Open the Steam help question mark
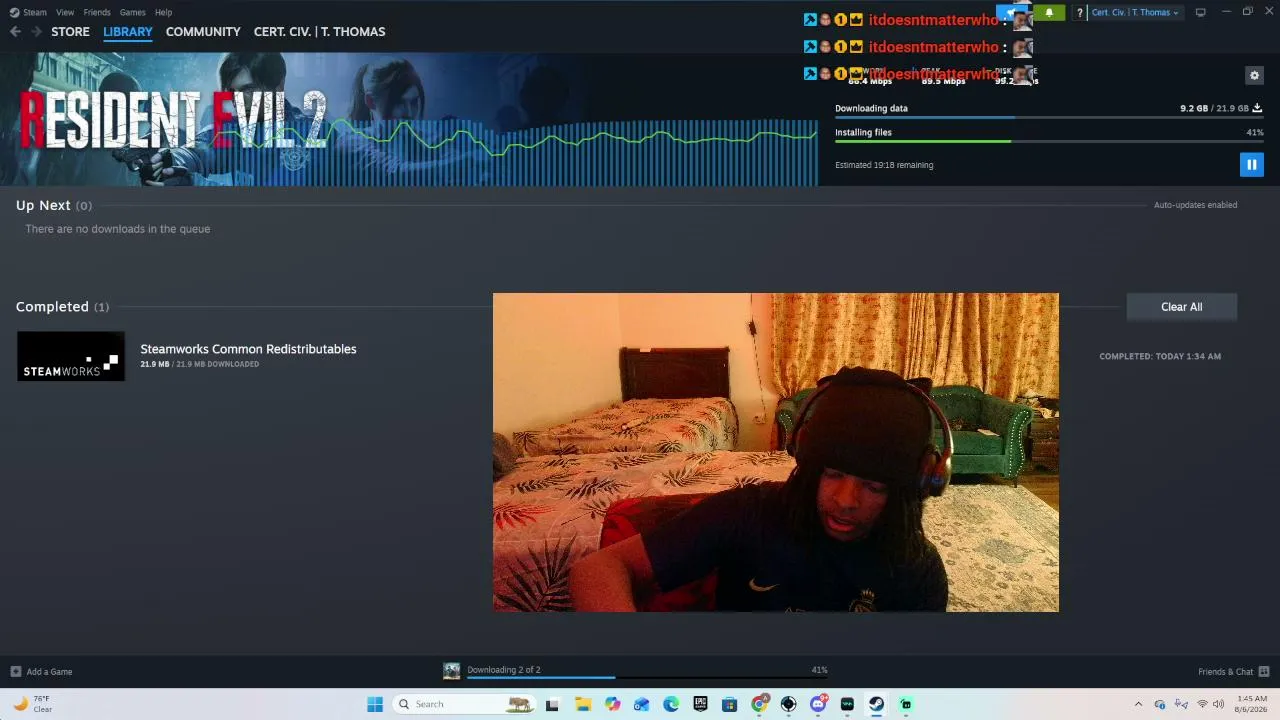This screenshot has height=720, width=1280. (1079, 13)
